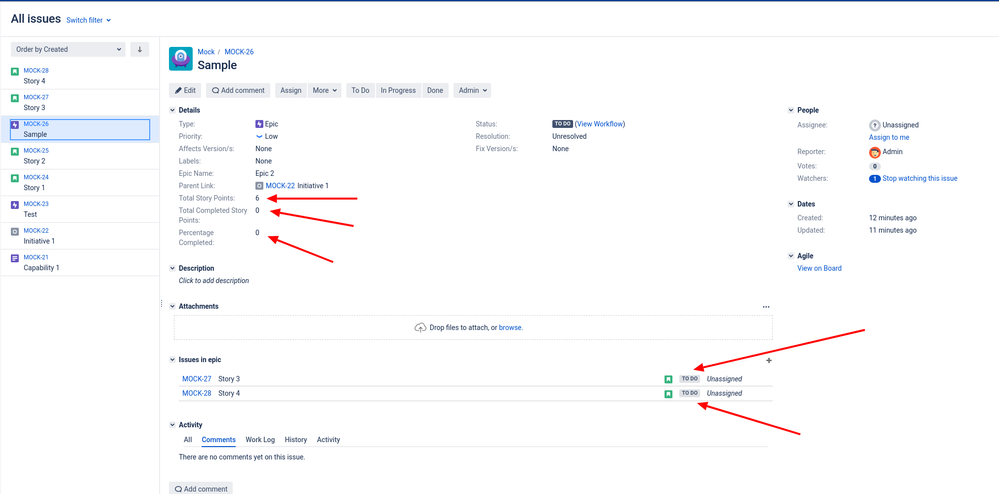Click initiative icon beside MOCK-22 in list
Image resolution: width=999 pixels, height=494 pixels.
15,232
